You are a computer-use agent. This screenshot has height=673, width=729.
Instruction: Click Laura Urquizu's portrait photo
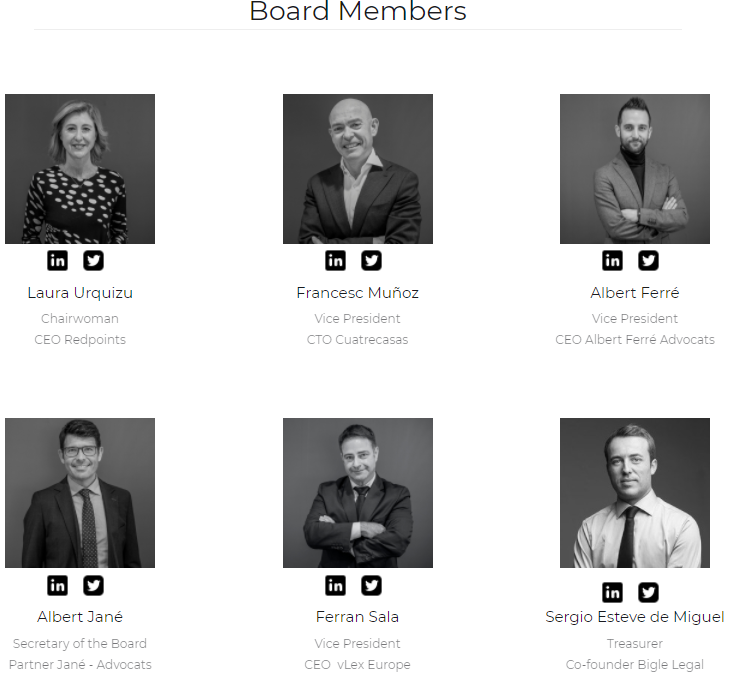80,169
